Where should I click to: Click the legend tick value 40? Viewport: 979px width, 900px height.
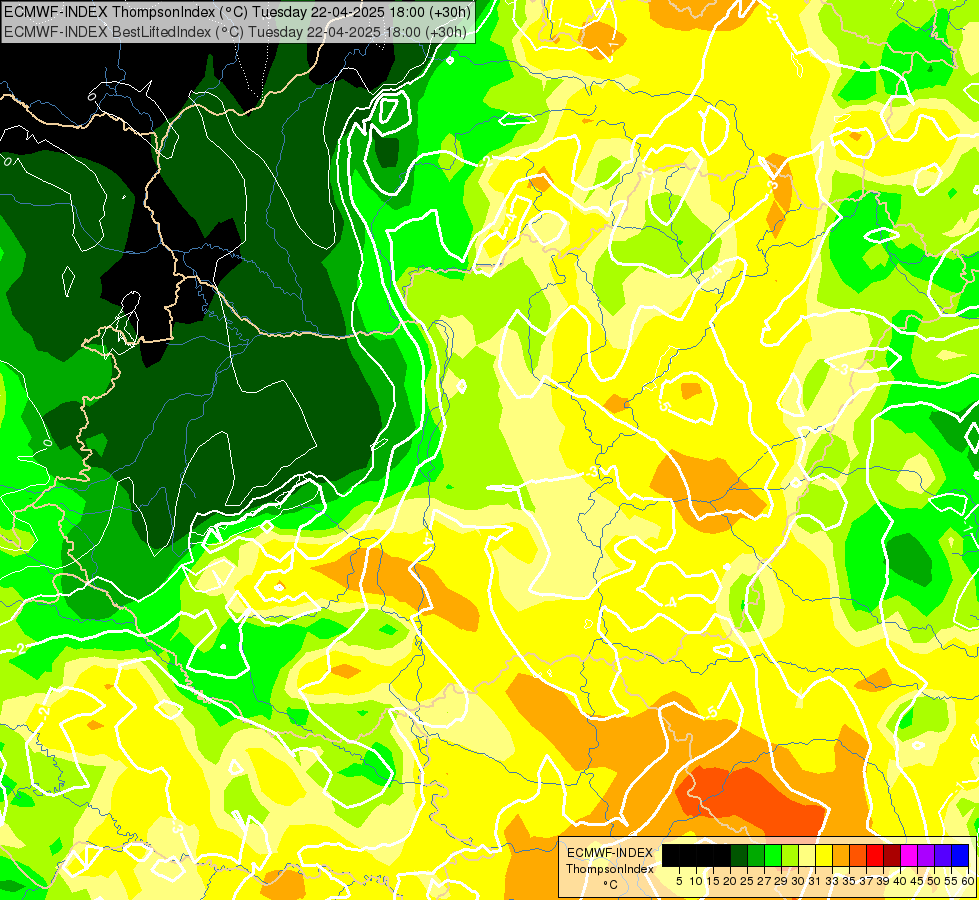(x=900, y=881)
